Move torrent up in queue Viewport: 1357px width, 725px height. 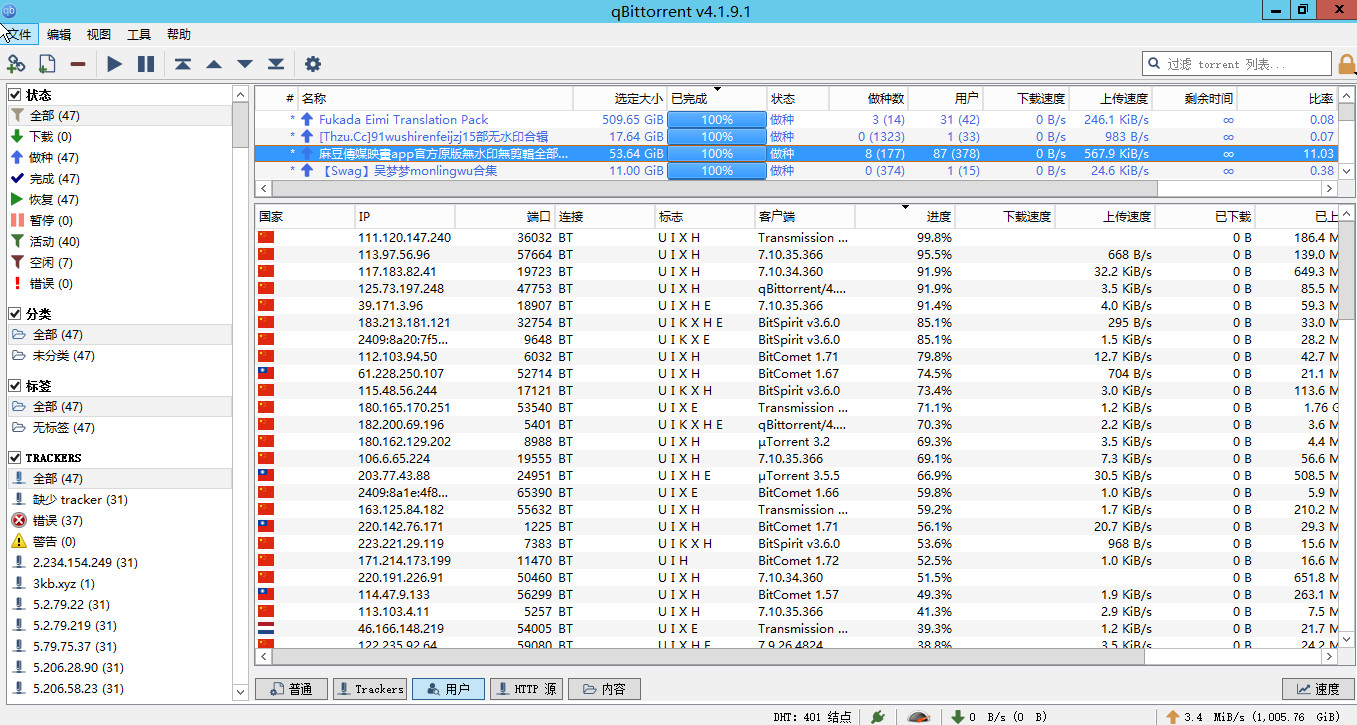tap(214, 64)
